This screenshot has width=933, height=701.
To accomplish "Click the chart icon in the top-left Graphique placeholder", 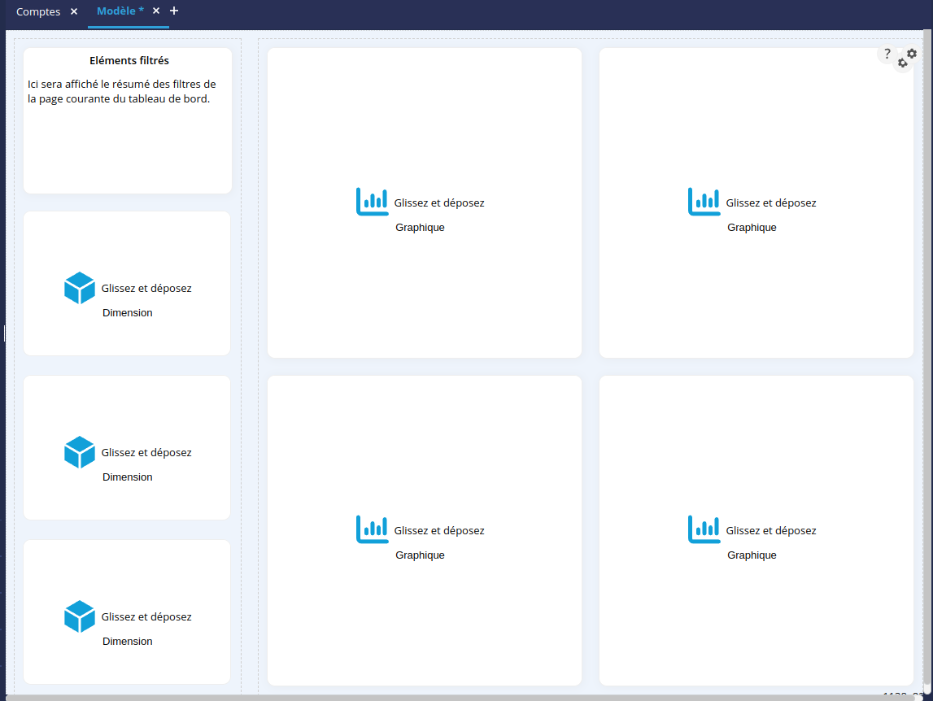I will pyautogui.click(x=372, y=201).
